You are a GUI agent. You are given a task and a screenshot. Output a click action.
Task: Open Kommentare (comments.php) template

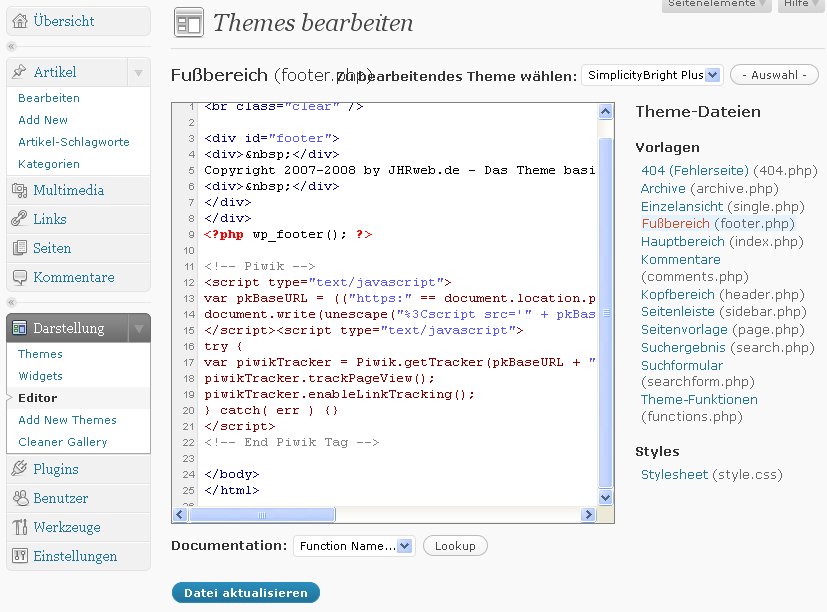681,260
